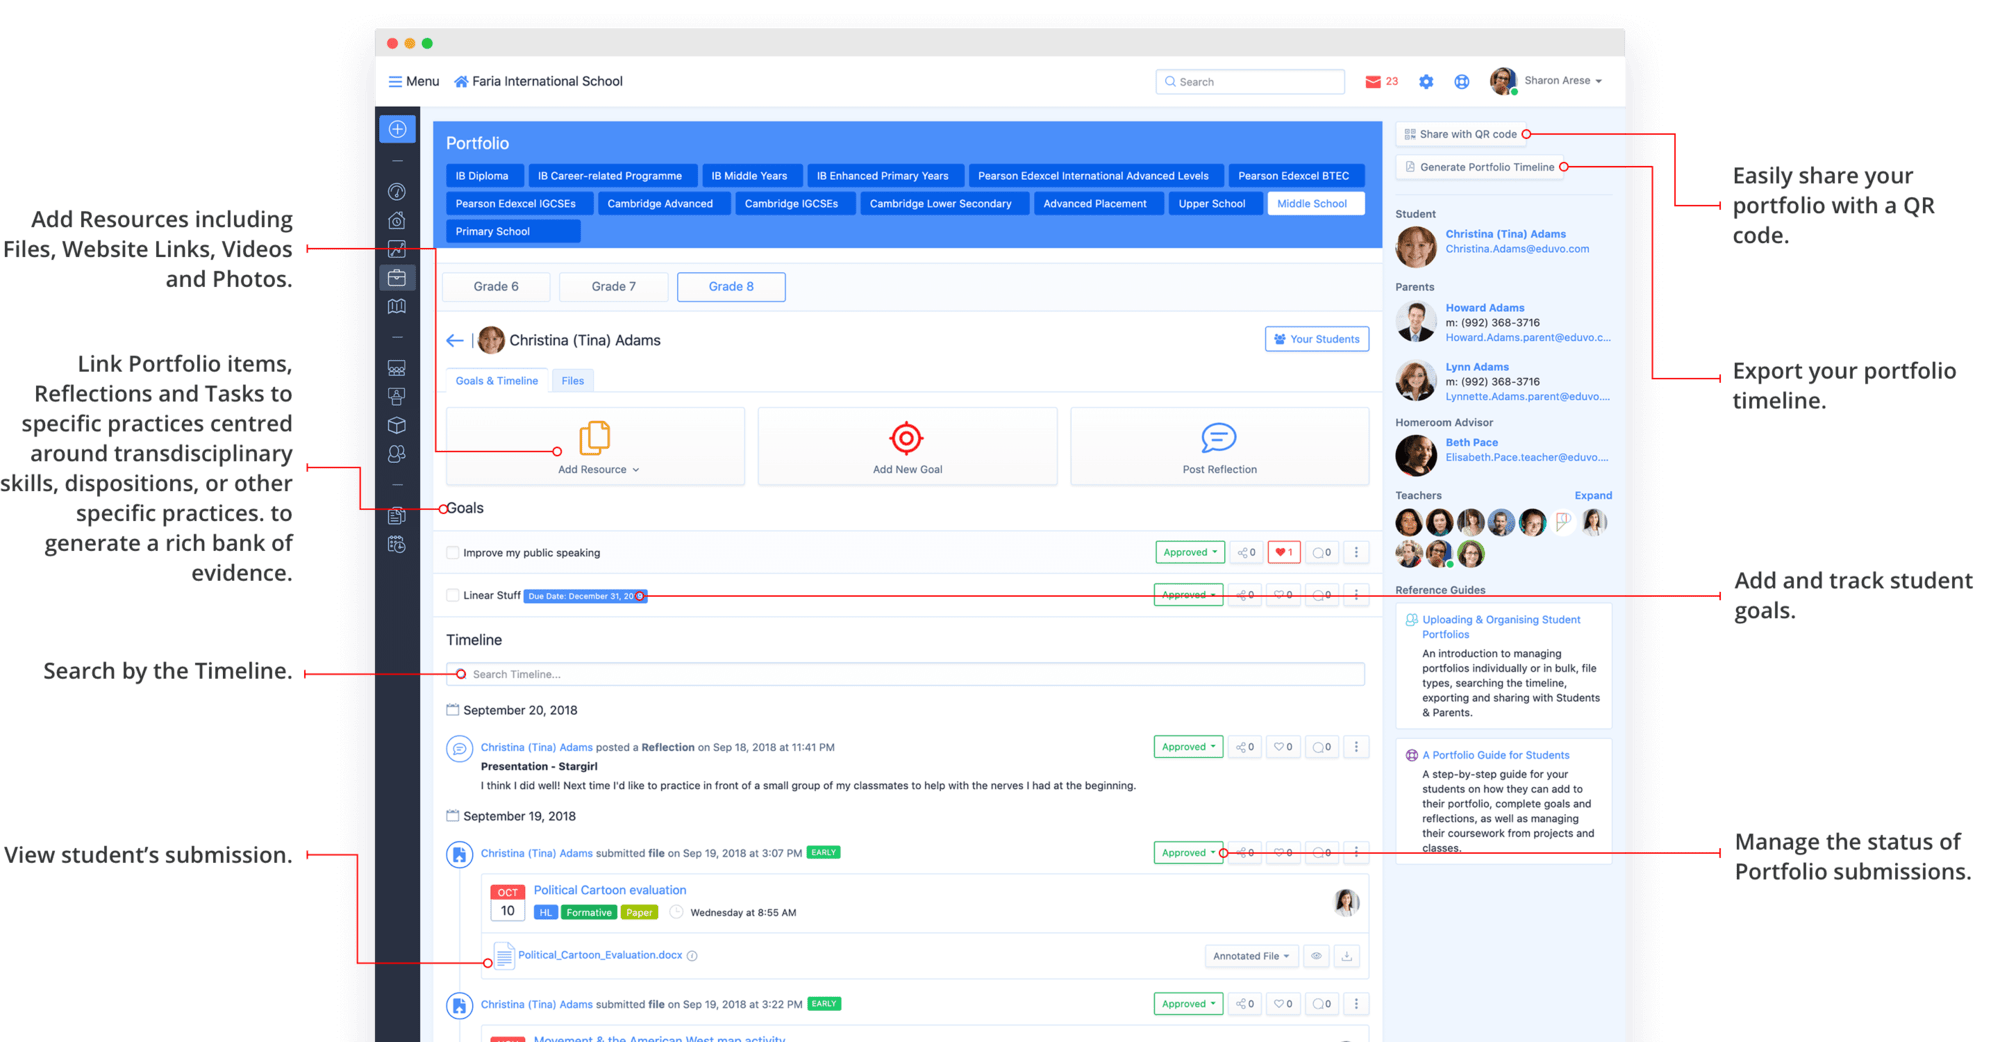Click Beth Pace advisor name link
Viewport: 2000px width, 1042px height.
tap(1471, 443)
